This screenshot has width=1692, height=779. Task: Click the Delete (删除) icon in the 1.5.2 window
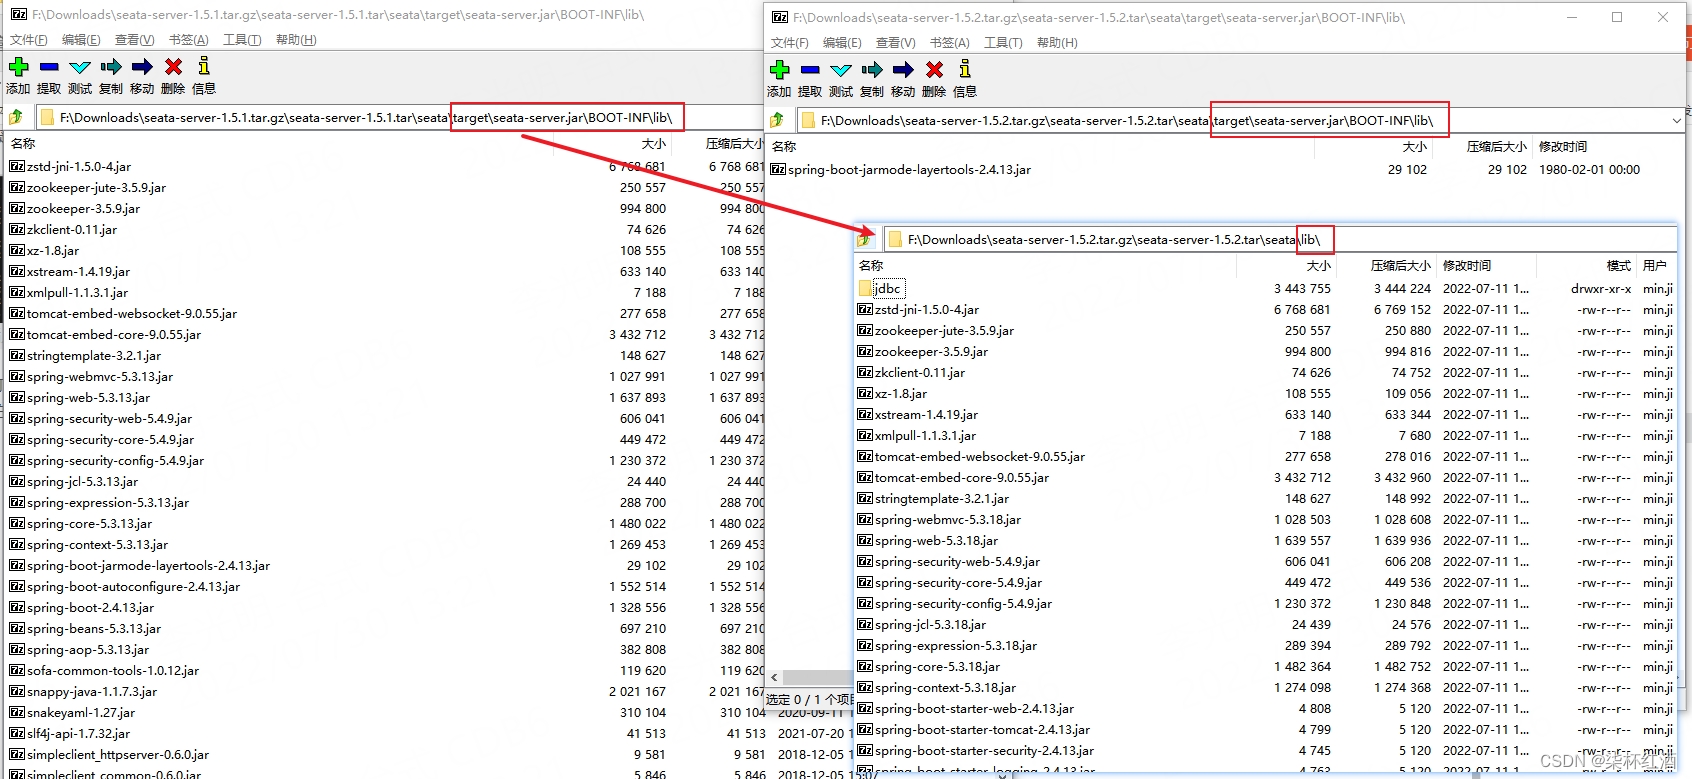[x=934, y=70]
